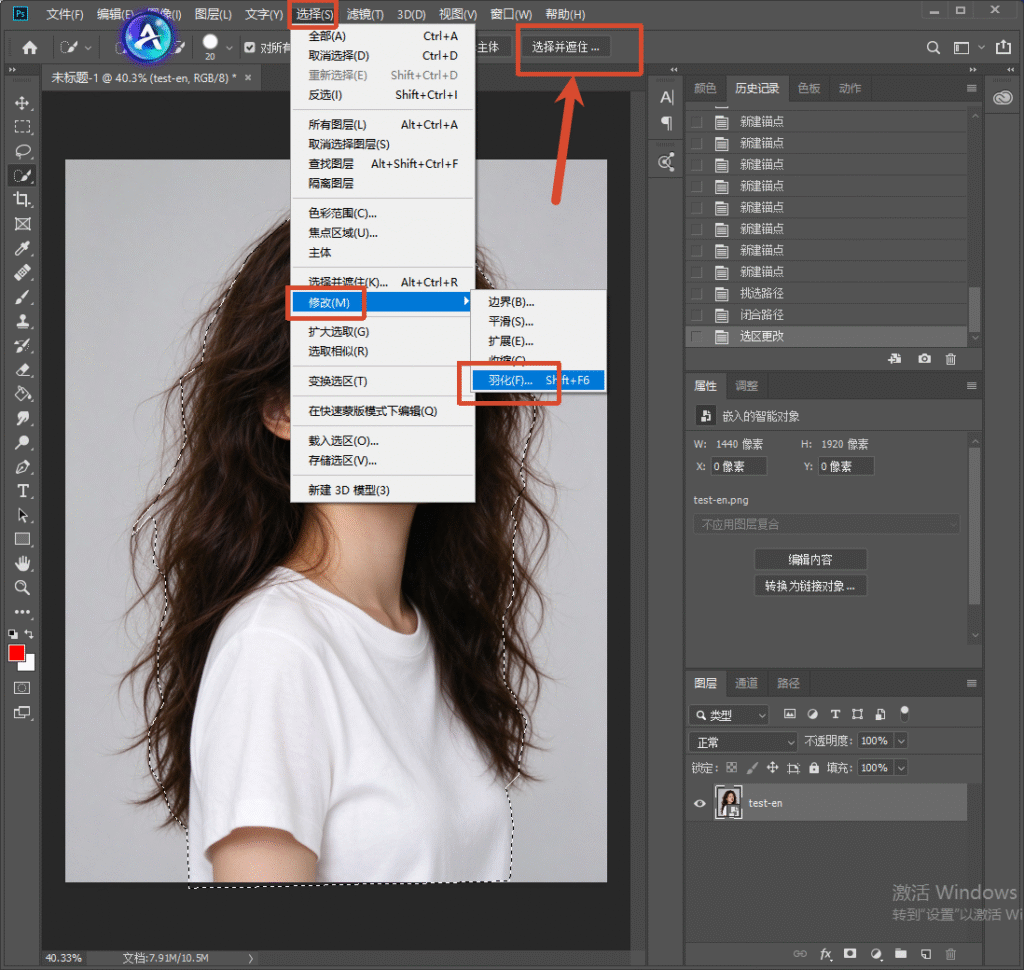Select the Horizontal Type tool
Image resolution: width=1024 pixels, height=970 pixels.
22,491
